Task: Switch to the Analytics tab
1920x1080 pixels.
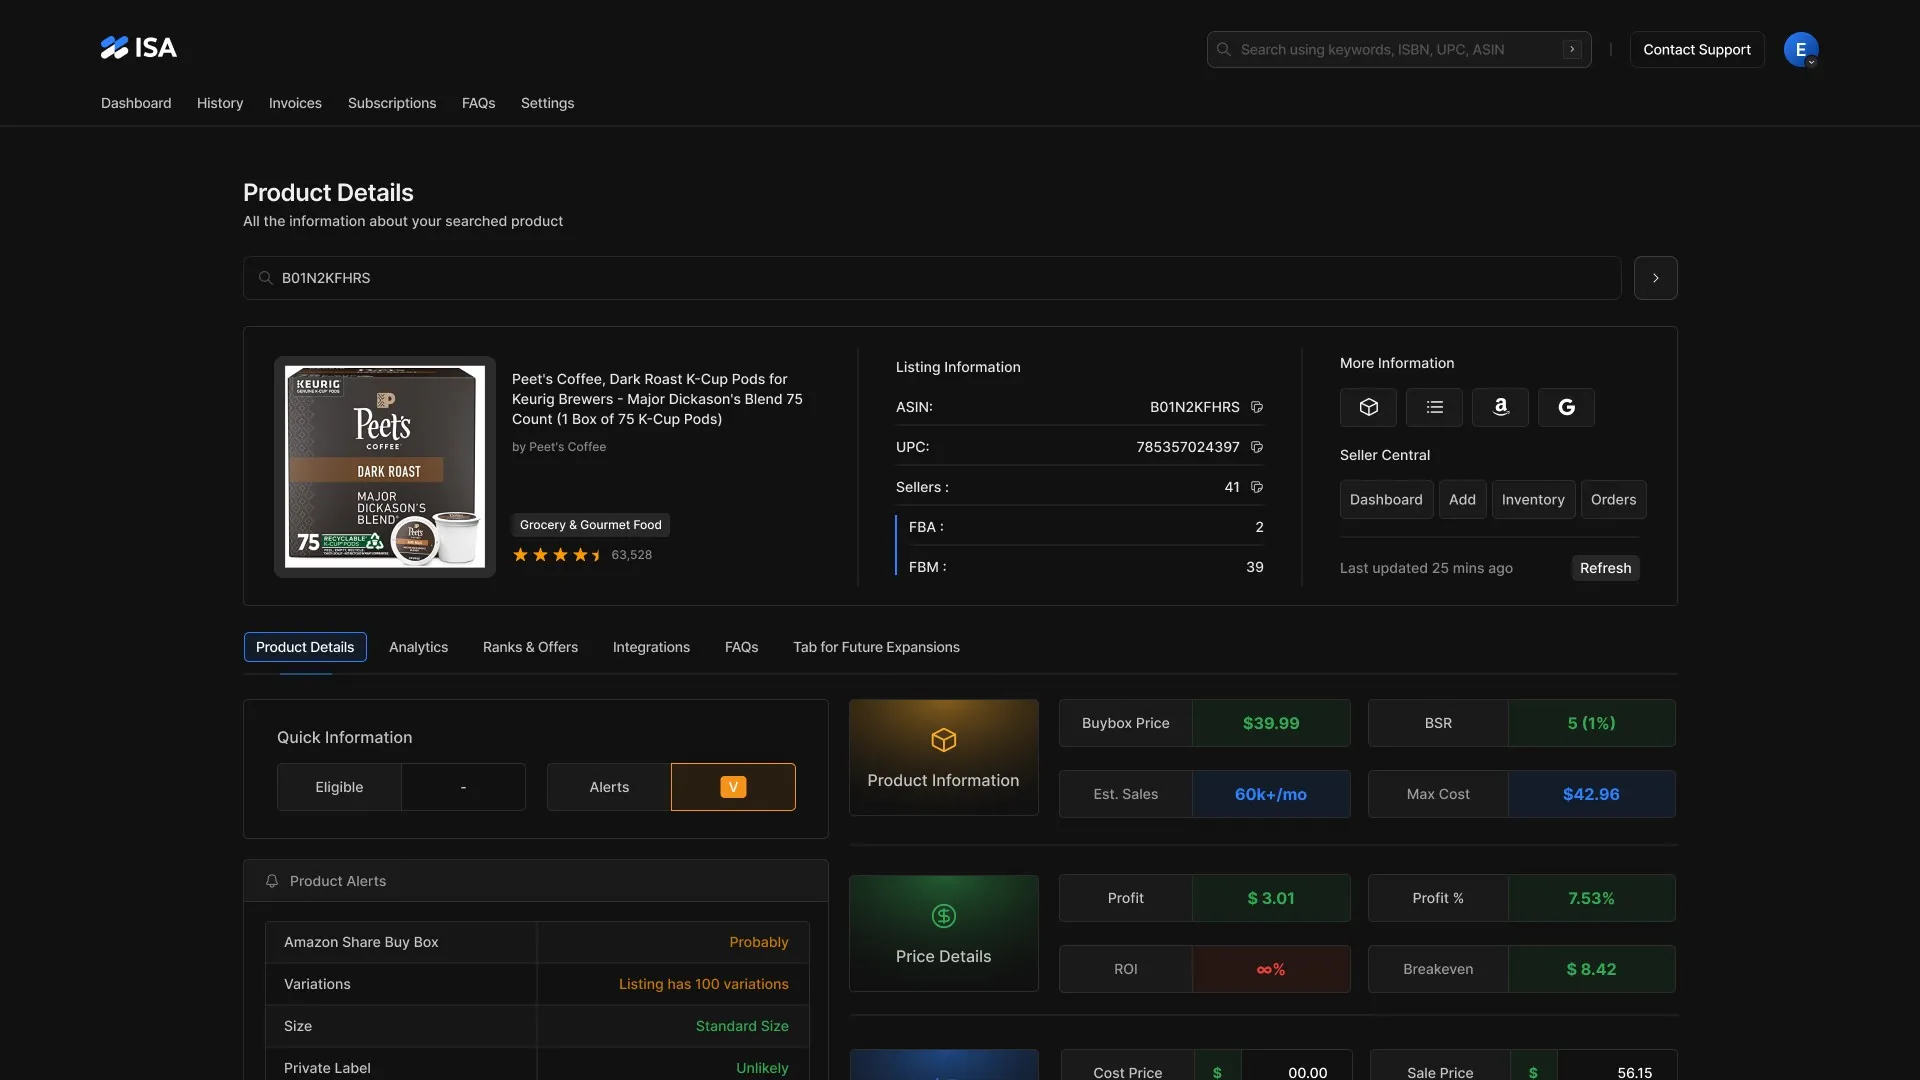Action: (x=418, y=647)
